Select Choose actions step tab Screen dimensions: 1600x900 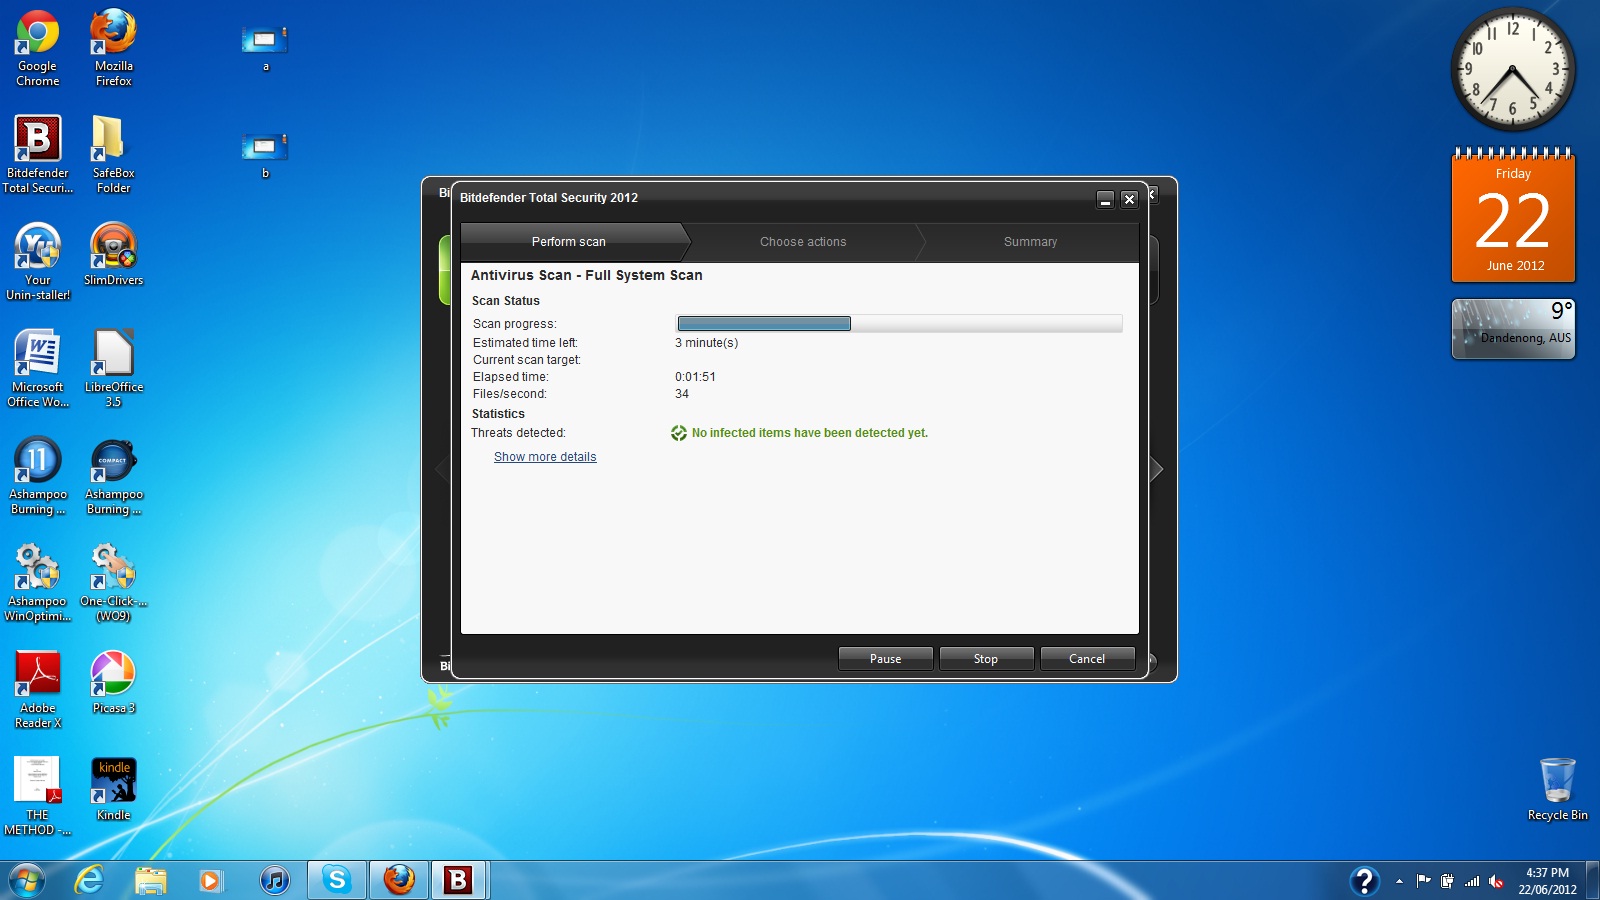pos(803,242)
